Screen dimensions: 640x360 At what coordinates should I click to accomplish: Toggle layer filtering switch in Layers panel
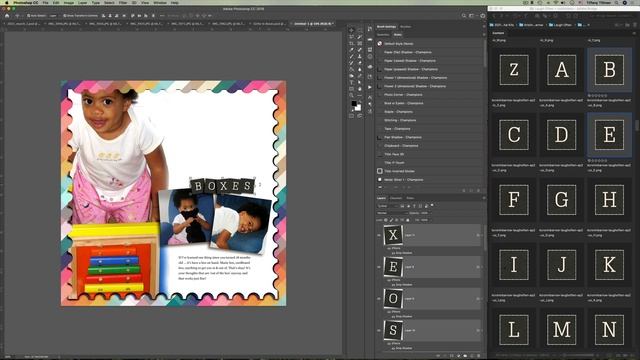click(432, 205)
